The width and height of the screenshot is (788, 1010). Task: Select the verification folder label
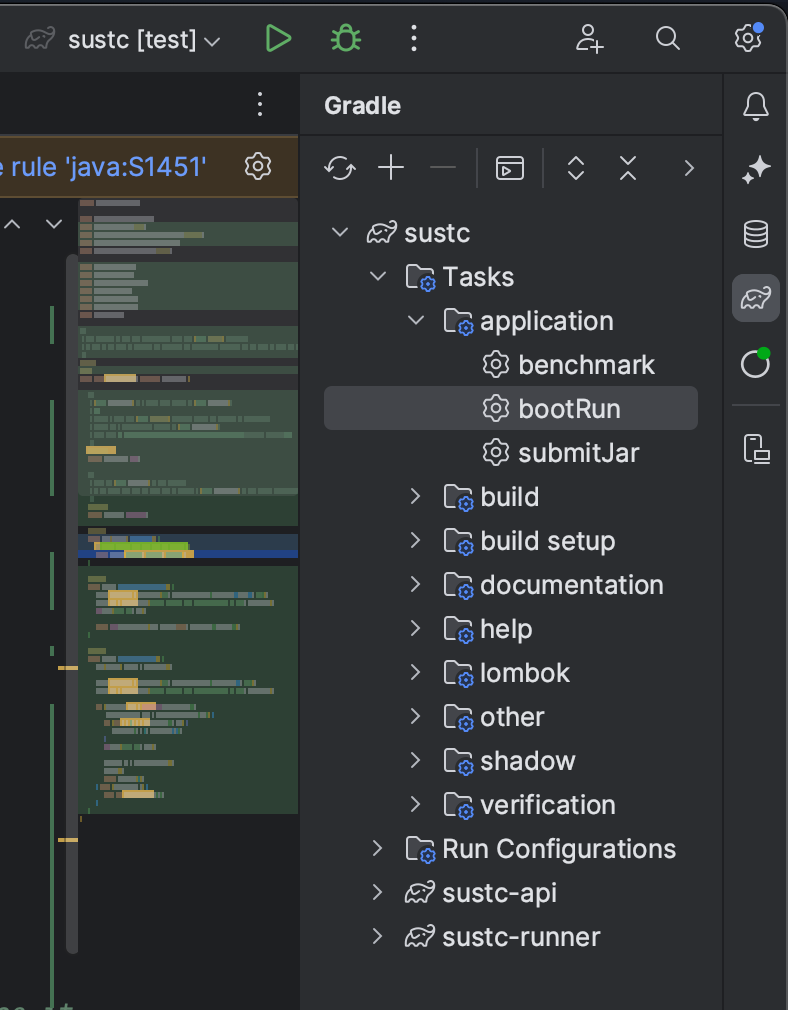[x=548, y=805]
